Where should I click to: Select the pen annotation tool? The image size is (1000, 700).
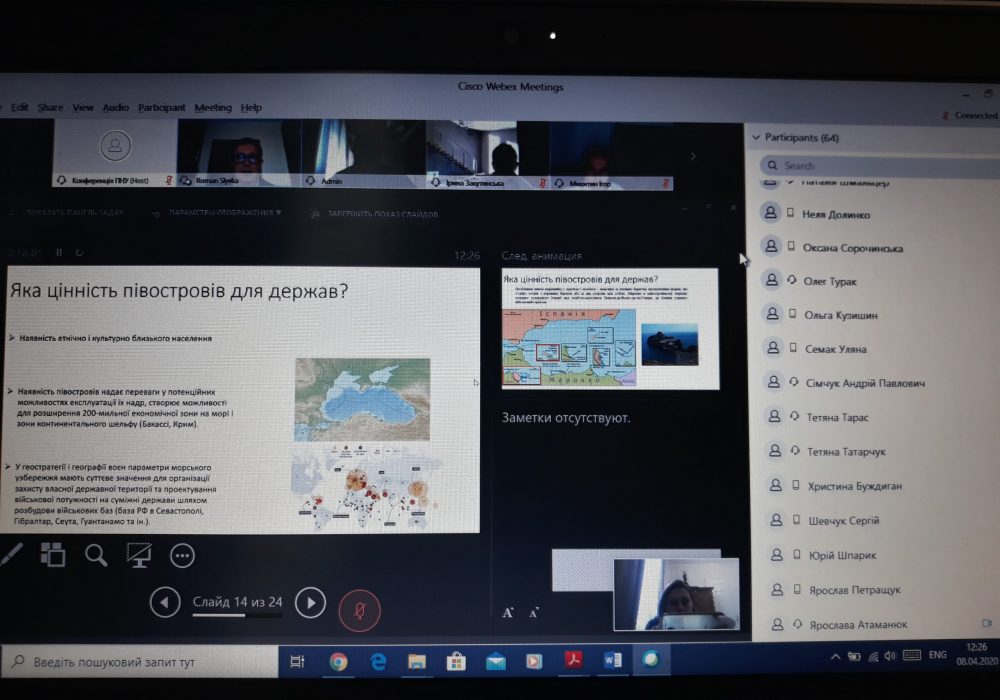(13, 554)
